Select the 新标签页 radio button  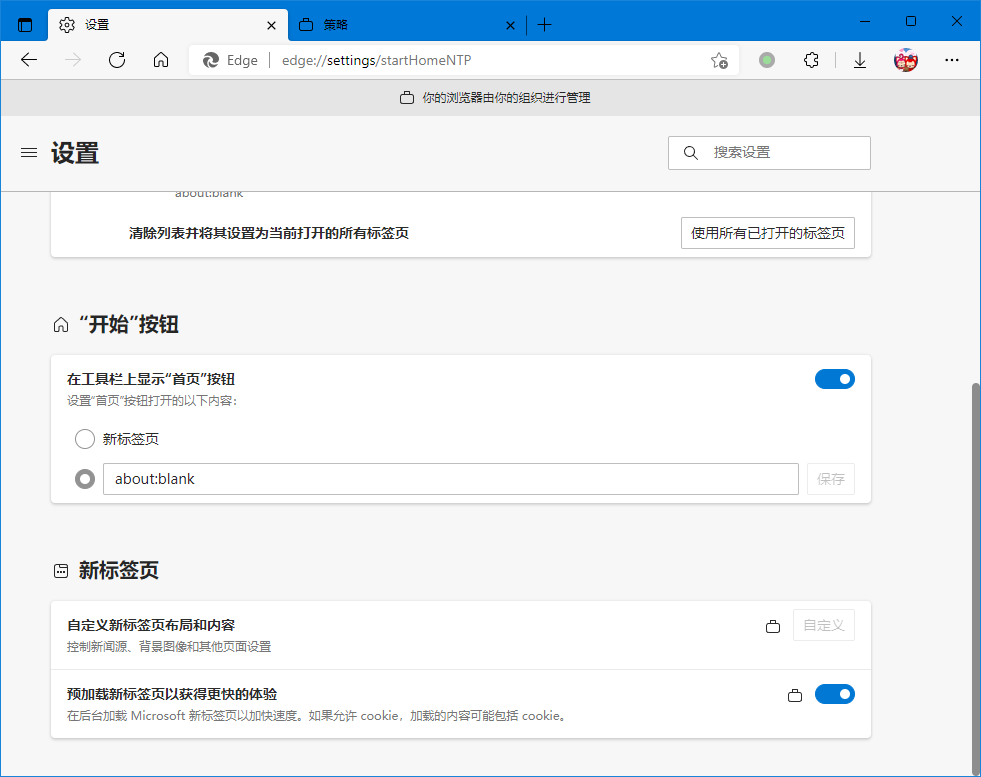tap(85, 439)
